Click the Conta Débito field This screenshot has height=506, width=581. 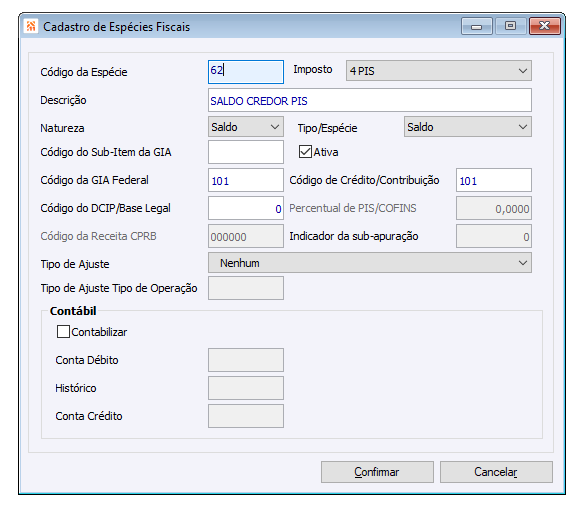tap(246, 360)
